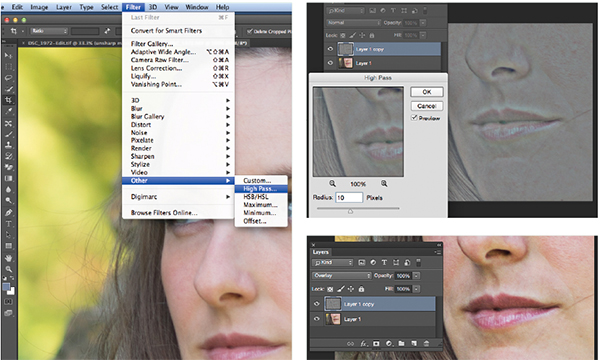Click the zoom-in magnifier in High Pass dialog
Screen dimensions: 600x360
coord(384,184)
